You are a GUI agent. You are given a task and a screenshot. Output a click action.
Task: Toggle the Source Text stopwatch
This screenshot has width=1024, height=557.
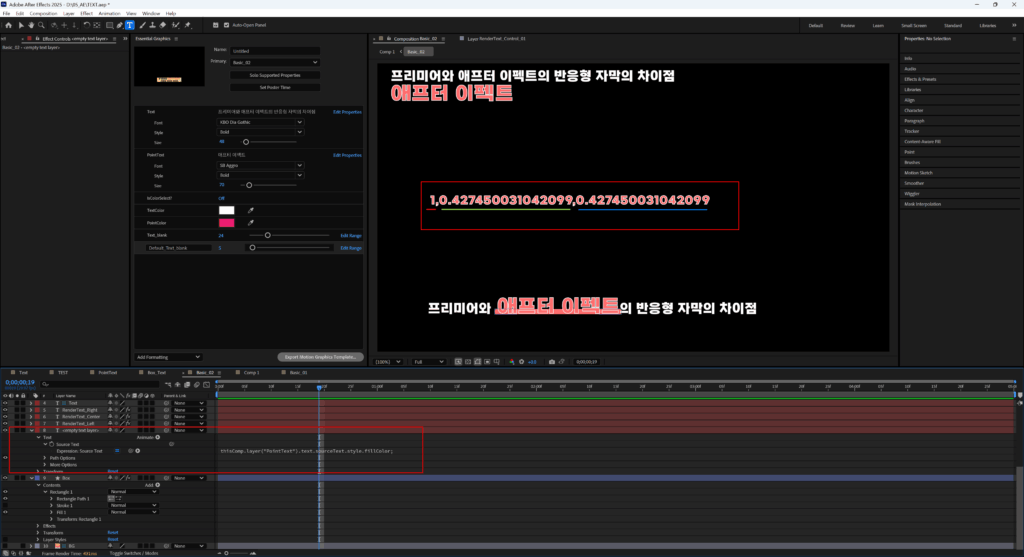(52, 444)
